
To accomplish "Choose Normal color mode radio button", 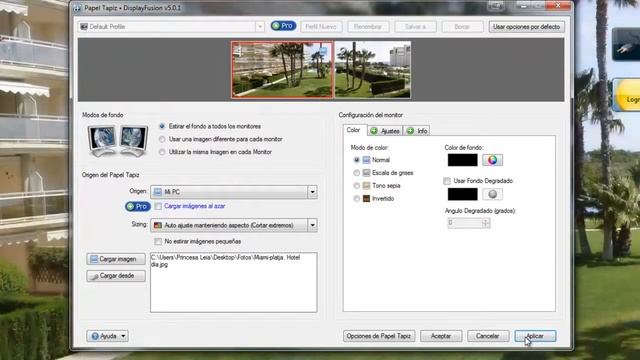I will coord(356,160).
